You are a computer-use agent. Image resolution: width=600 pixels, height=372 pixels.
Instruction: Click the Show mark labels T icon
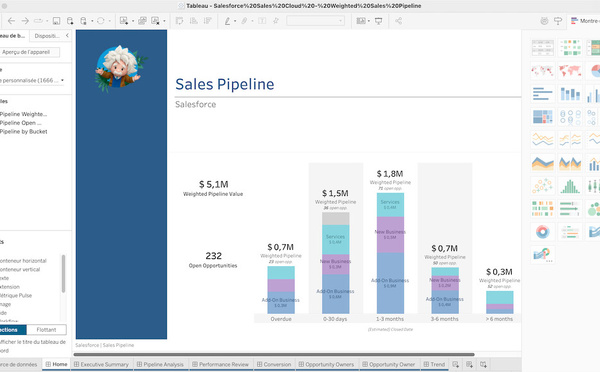tap(262, 21)
